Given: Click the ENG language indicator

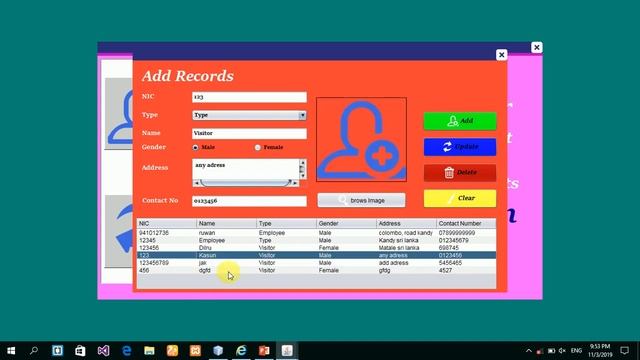Looking at the screenshot, I should pos(576,351).
